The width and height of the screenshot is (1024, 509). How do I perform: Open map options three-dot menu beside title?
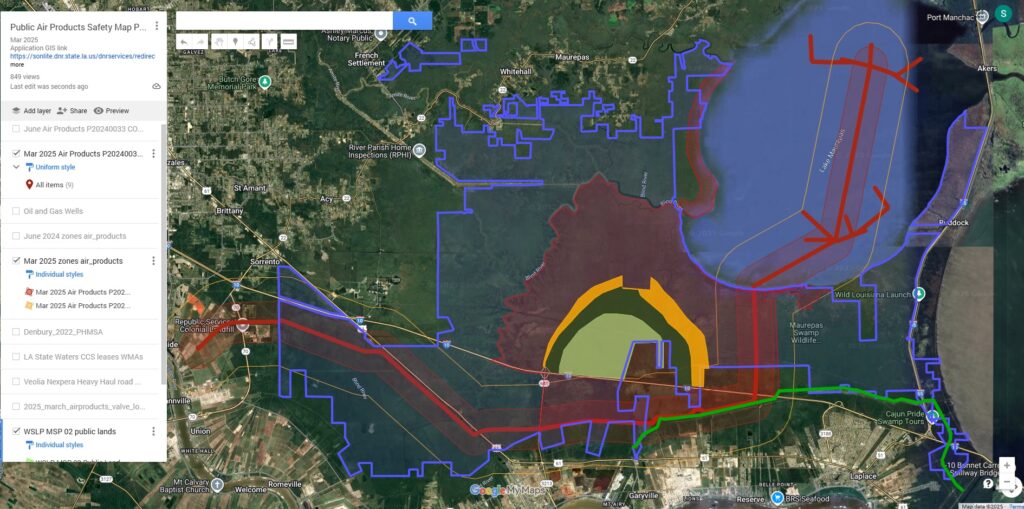[157, 27]
